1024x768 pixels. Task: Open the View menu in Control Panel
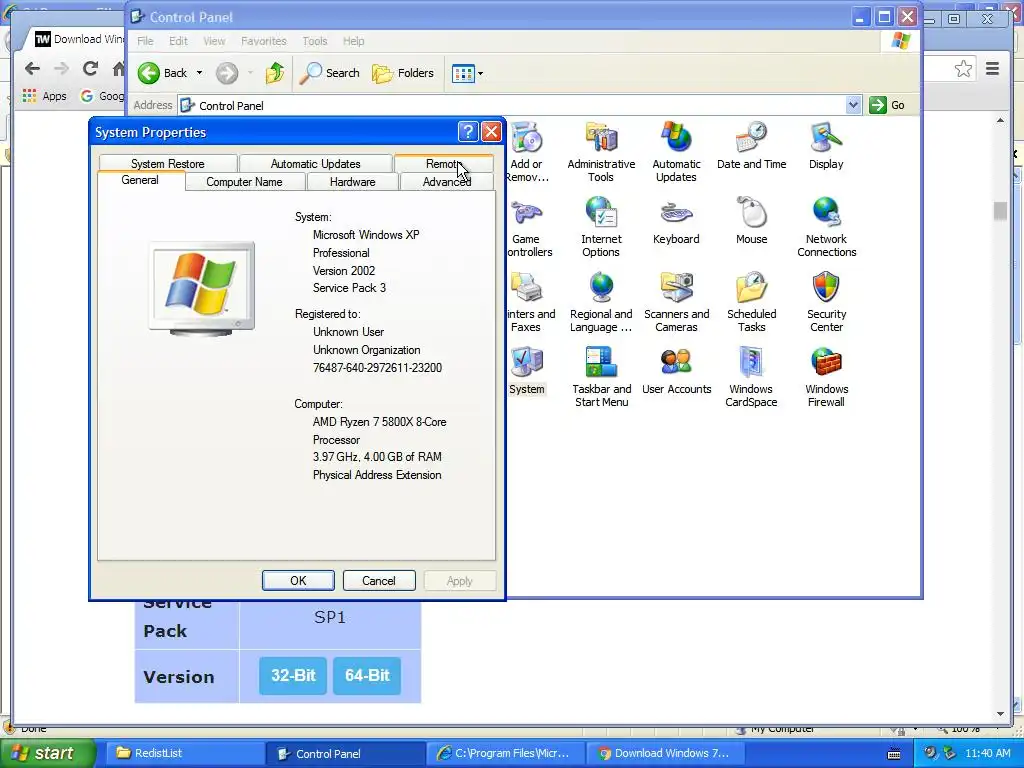pyautogui.click(x=214, y=41)
